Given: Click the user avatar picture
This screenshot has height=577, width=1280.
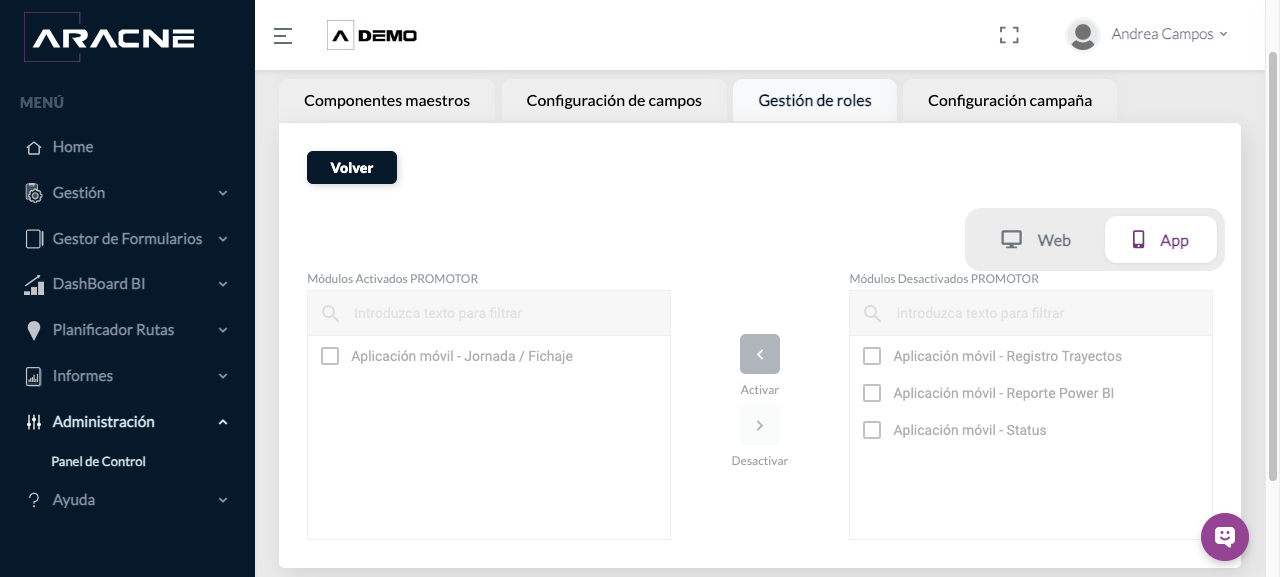Looking at the screenshot, I should tap(1083, 35).
